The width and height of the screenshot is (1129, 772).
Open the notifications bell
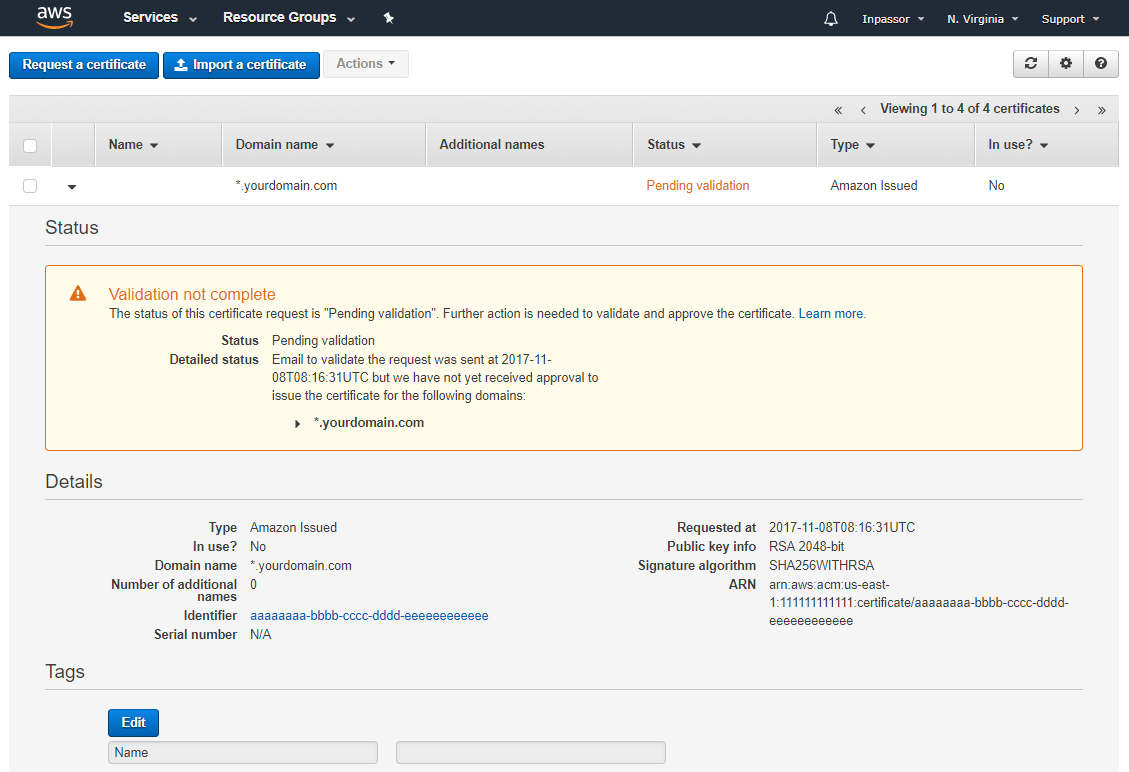click(x=831, y=19)
